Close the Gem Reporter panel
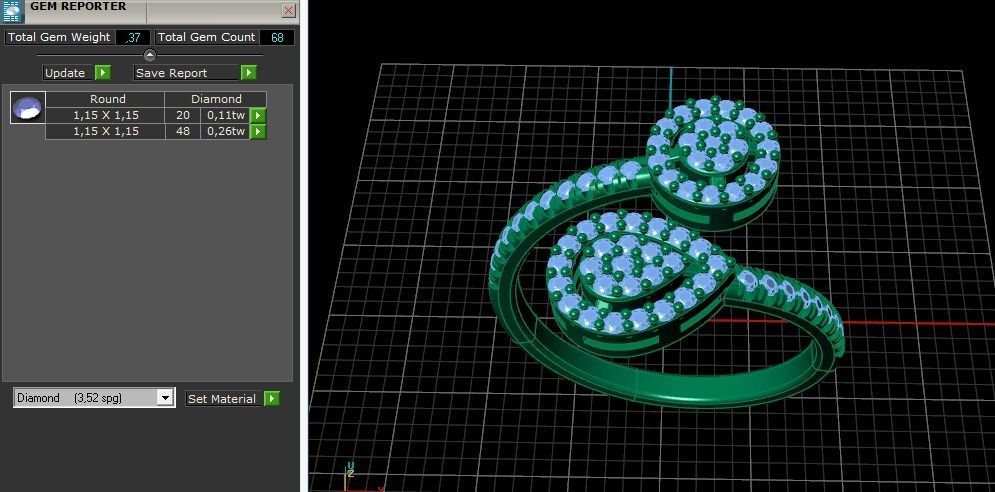 point(289,10)
